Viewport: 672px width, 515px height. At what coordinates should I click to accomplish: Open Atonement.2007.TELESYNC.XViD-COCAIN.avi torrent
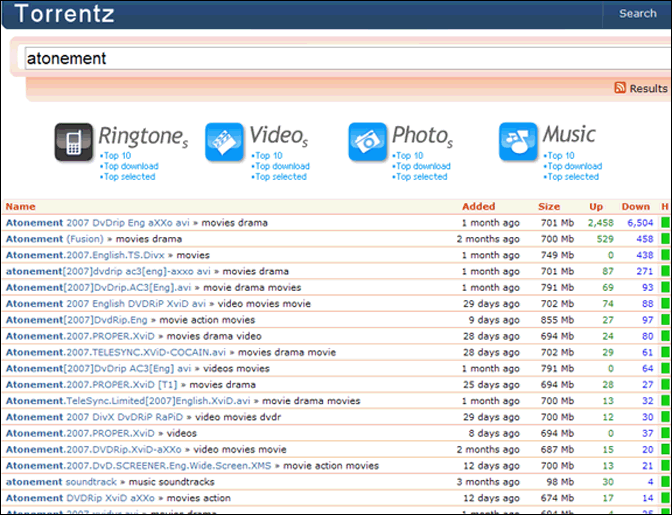pyautogui.click(x=116, y=353)
